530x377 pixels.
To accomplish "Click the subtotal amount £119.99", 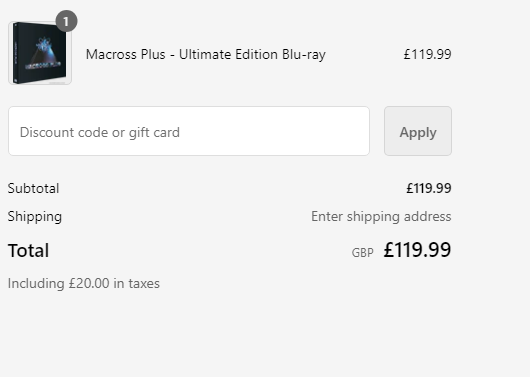I will [429, 188].
